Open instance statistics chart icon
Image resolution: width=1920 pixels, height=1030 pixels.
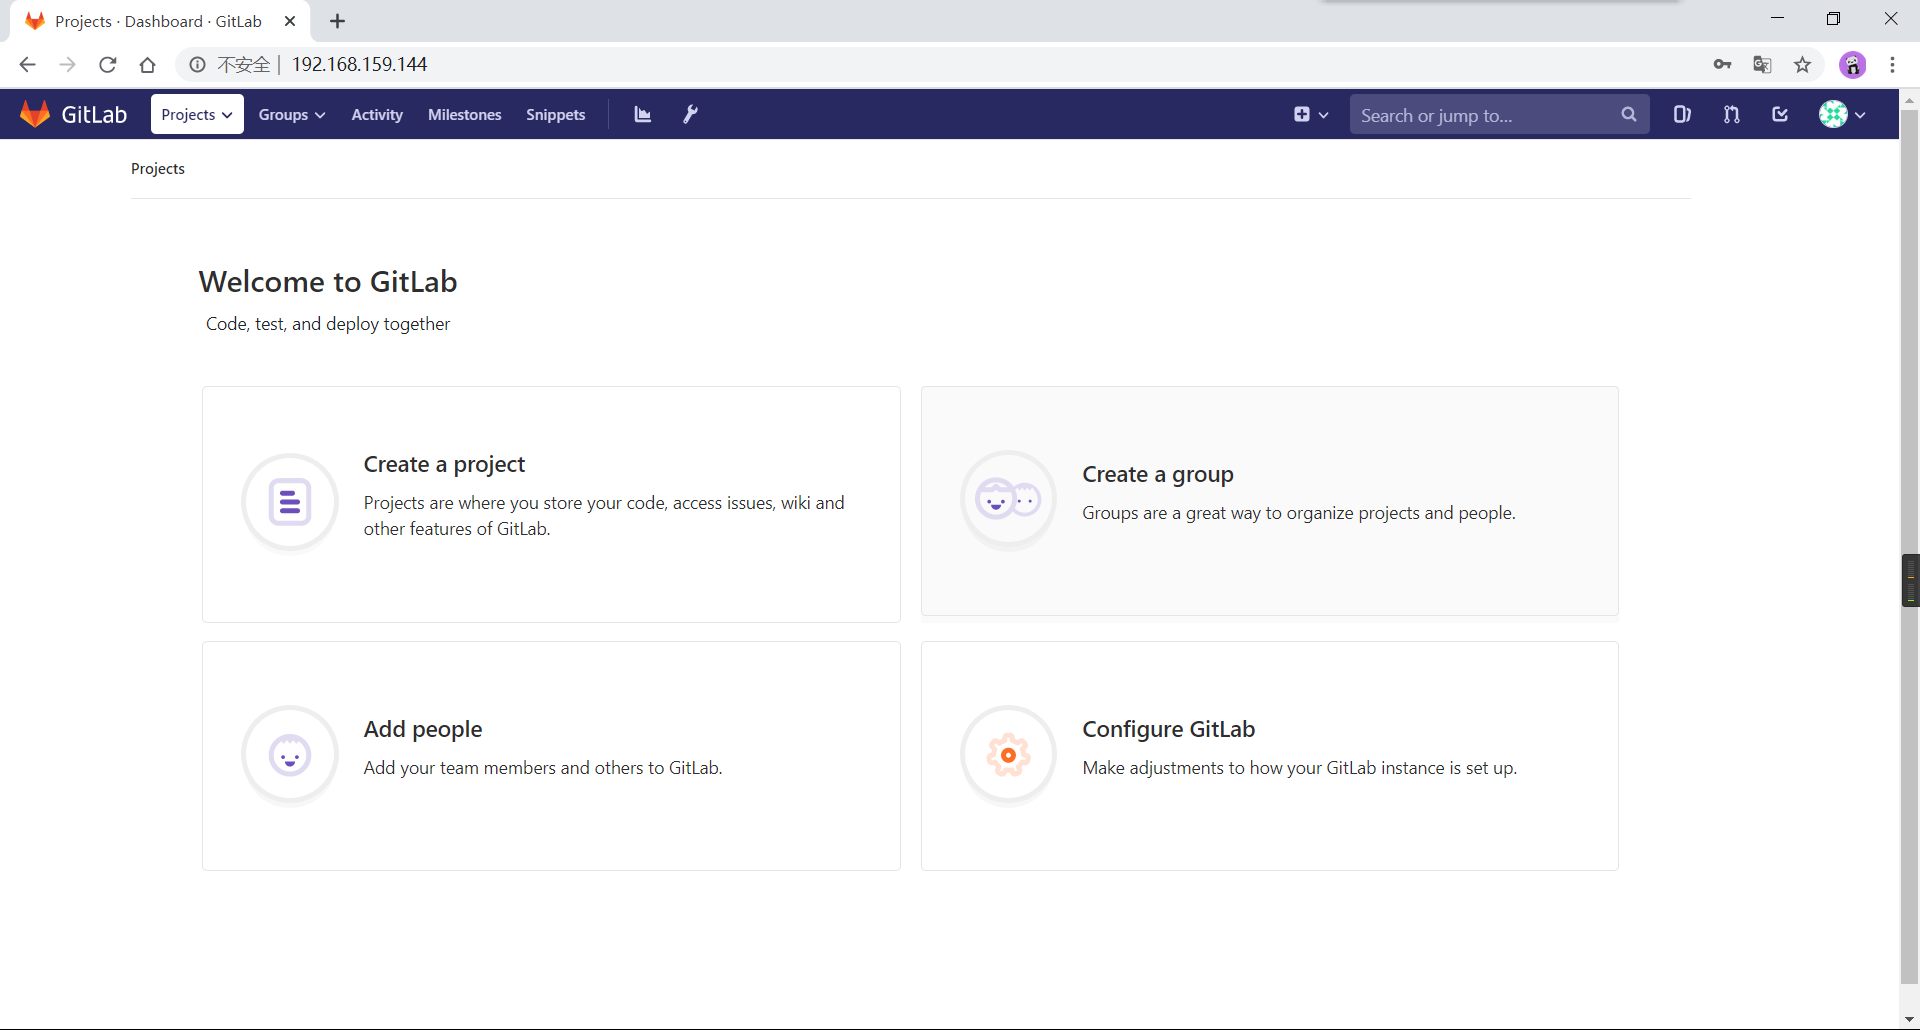(x=643, y=115)
